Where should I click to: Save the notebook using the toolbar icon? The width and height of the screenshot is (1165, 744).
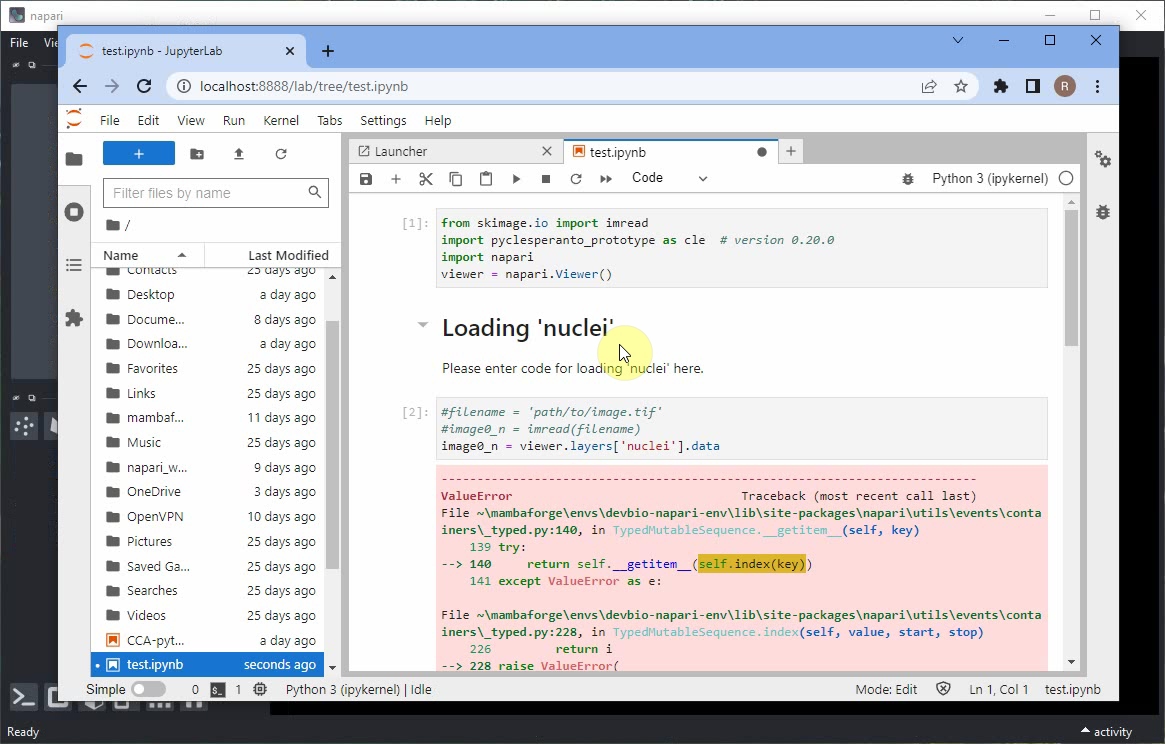[x=366, y=179]
